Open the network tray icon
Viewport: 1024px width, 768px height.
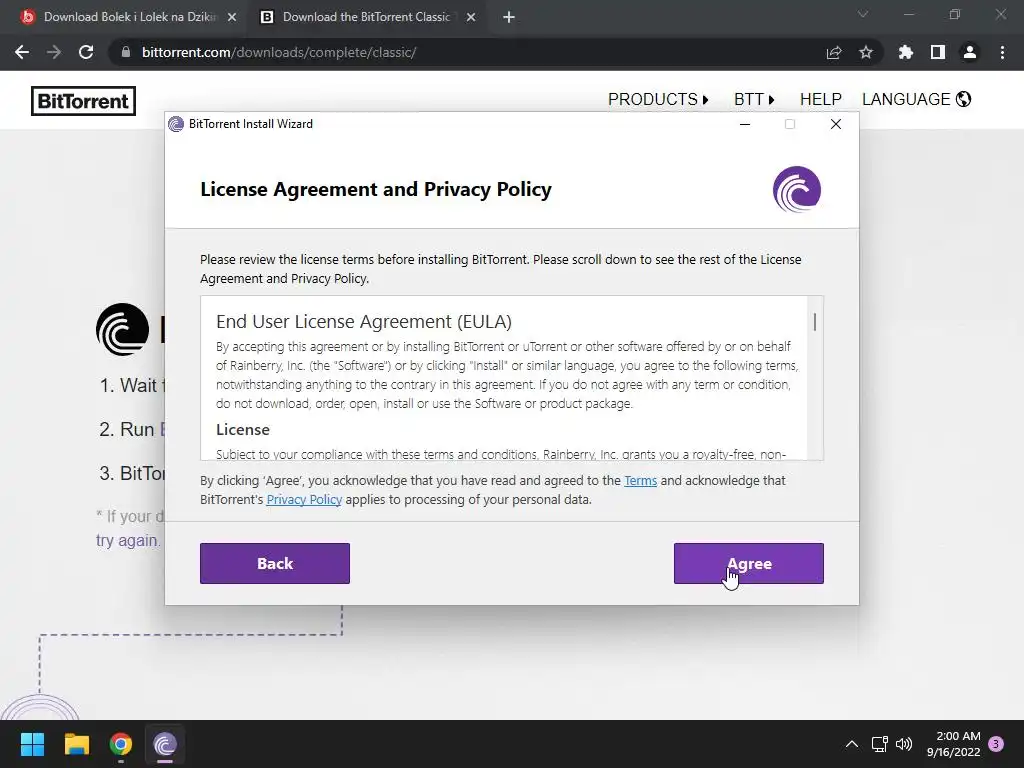879,744
